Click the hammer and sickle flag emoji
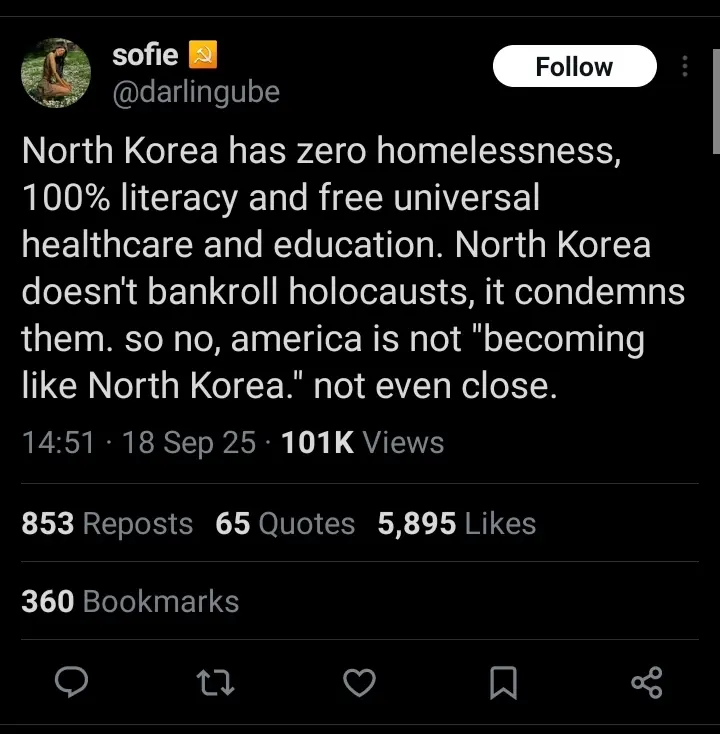The image size is (720, 734). tap(203, 55)
